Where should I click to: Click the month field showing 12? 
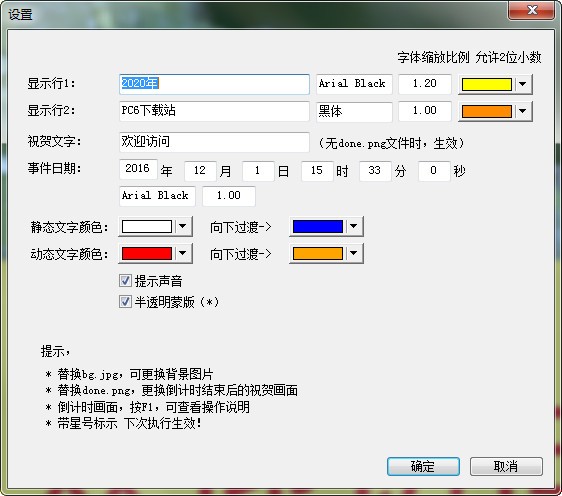(x=200, y=171)
